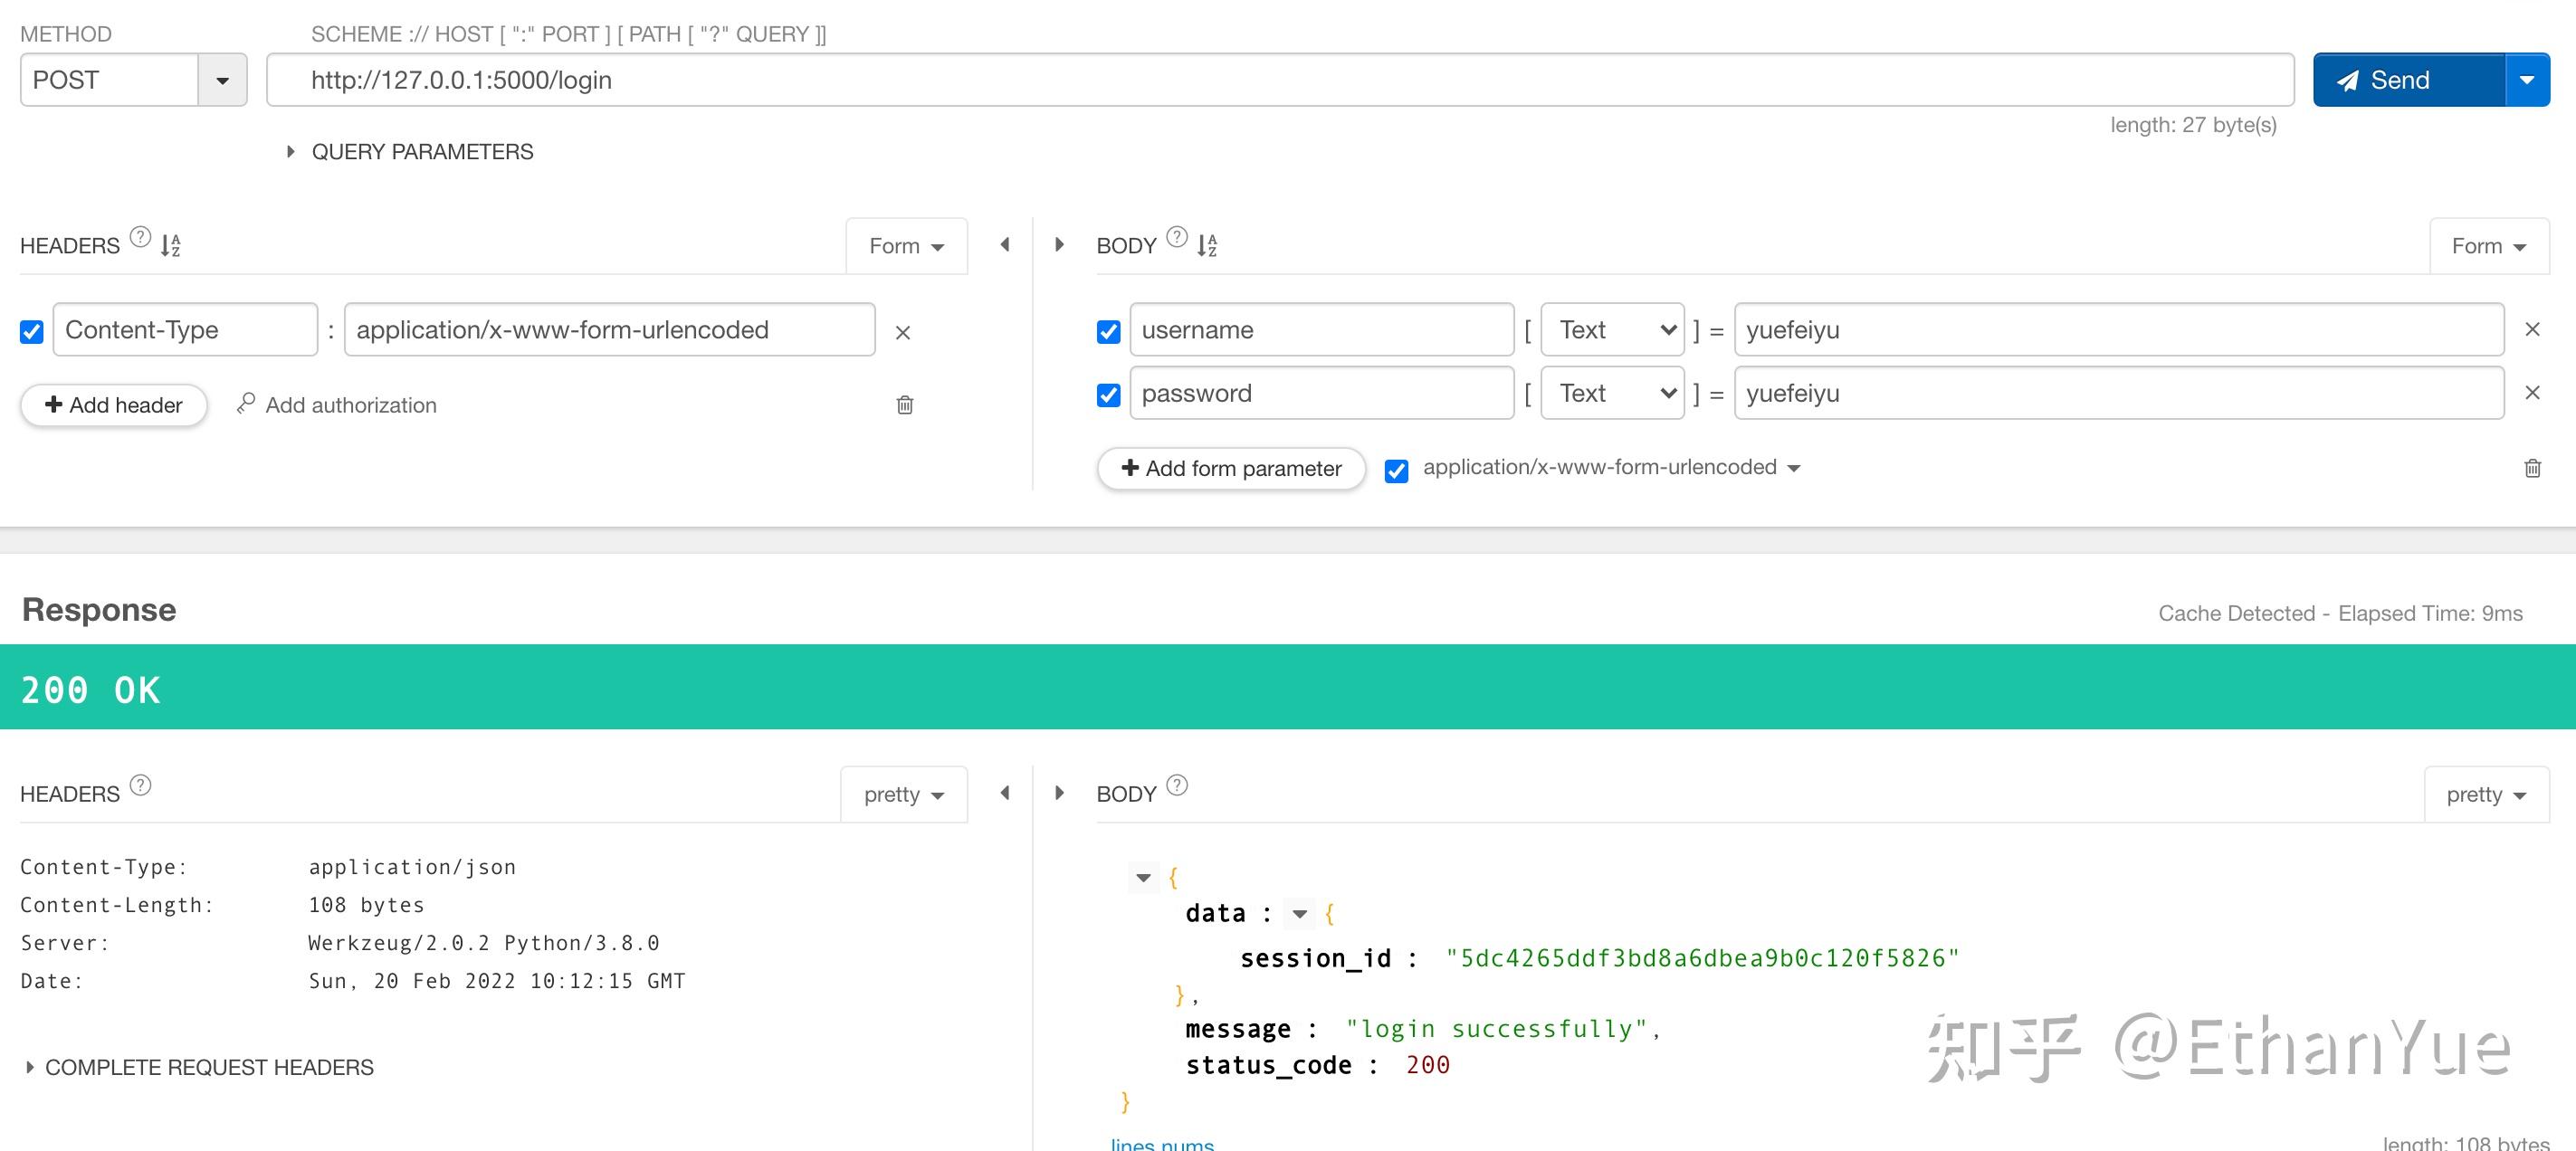Click Add header button
The width and height of the screenshot is (2576, 1151).
[x=114, y=405]
